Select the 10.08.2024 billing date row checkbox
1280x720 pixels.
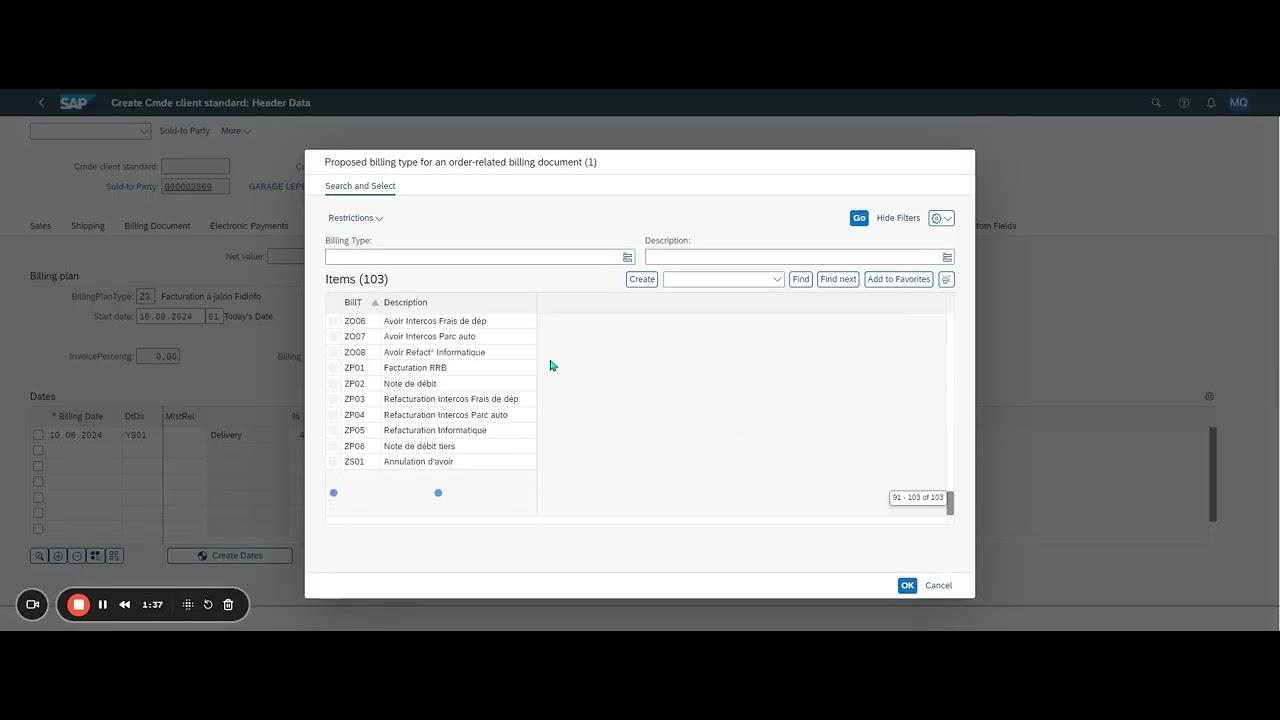point(38,435)
